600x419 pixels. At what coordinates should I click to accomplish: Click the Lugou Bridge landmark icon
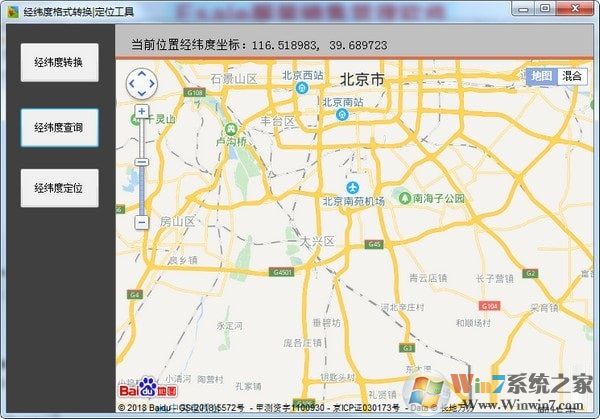click(231, 128)
